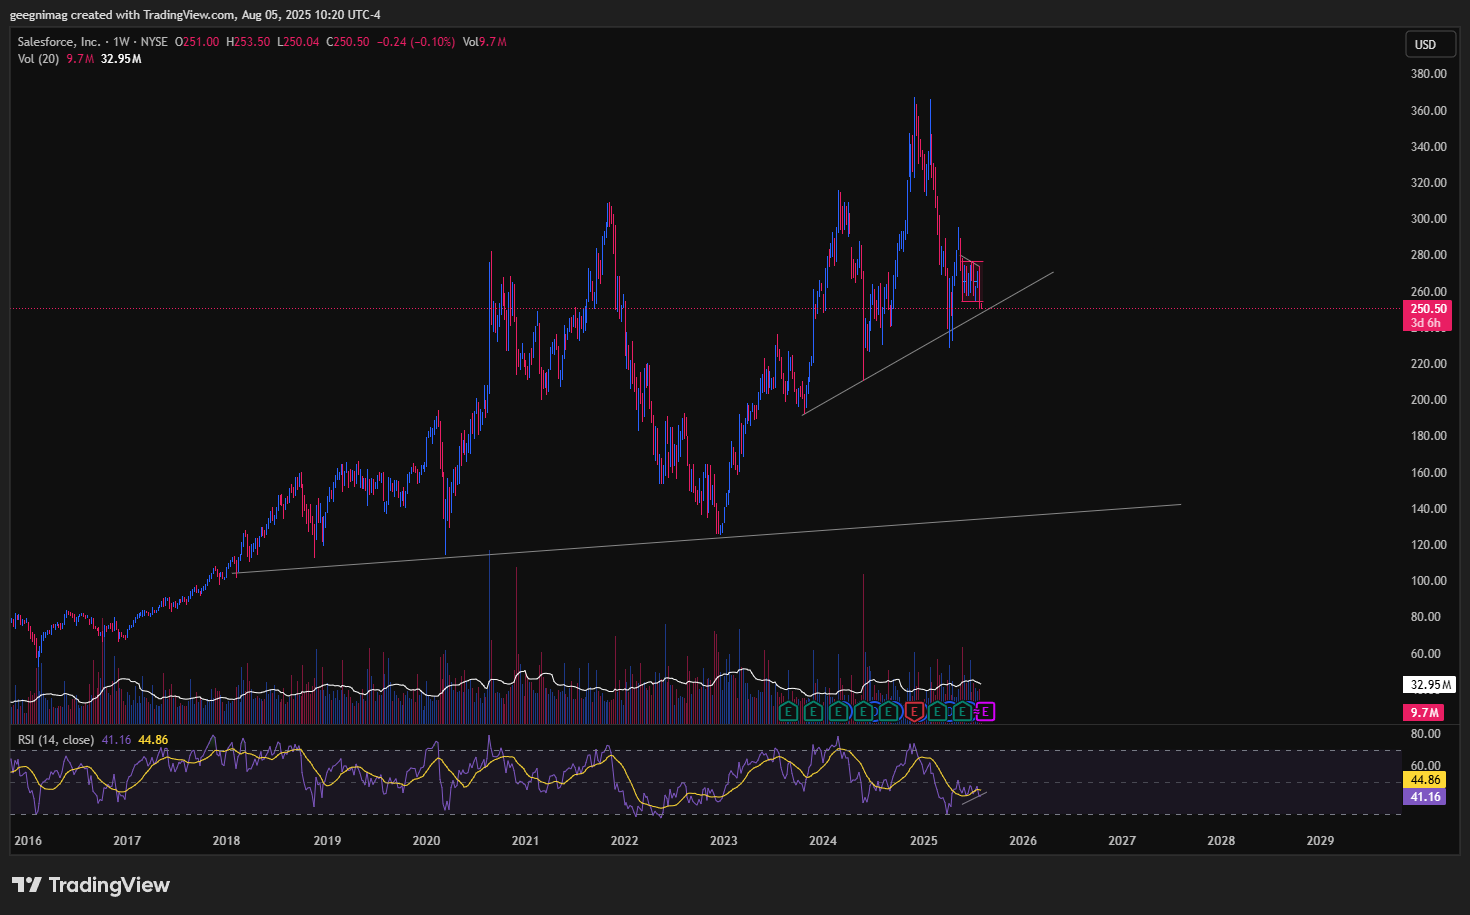Click the 1W interval label in the legend

[121, 42]
